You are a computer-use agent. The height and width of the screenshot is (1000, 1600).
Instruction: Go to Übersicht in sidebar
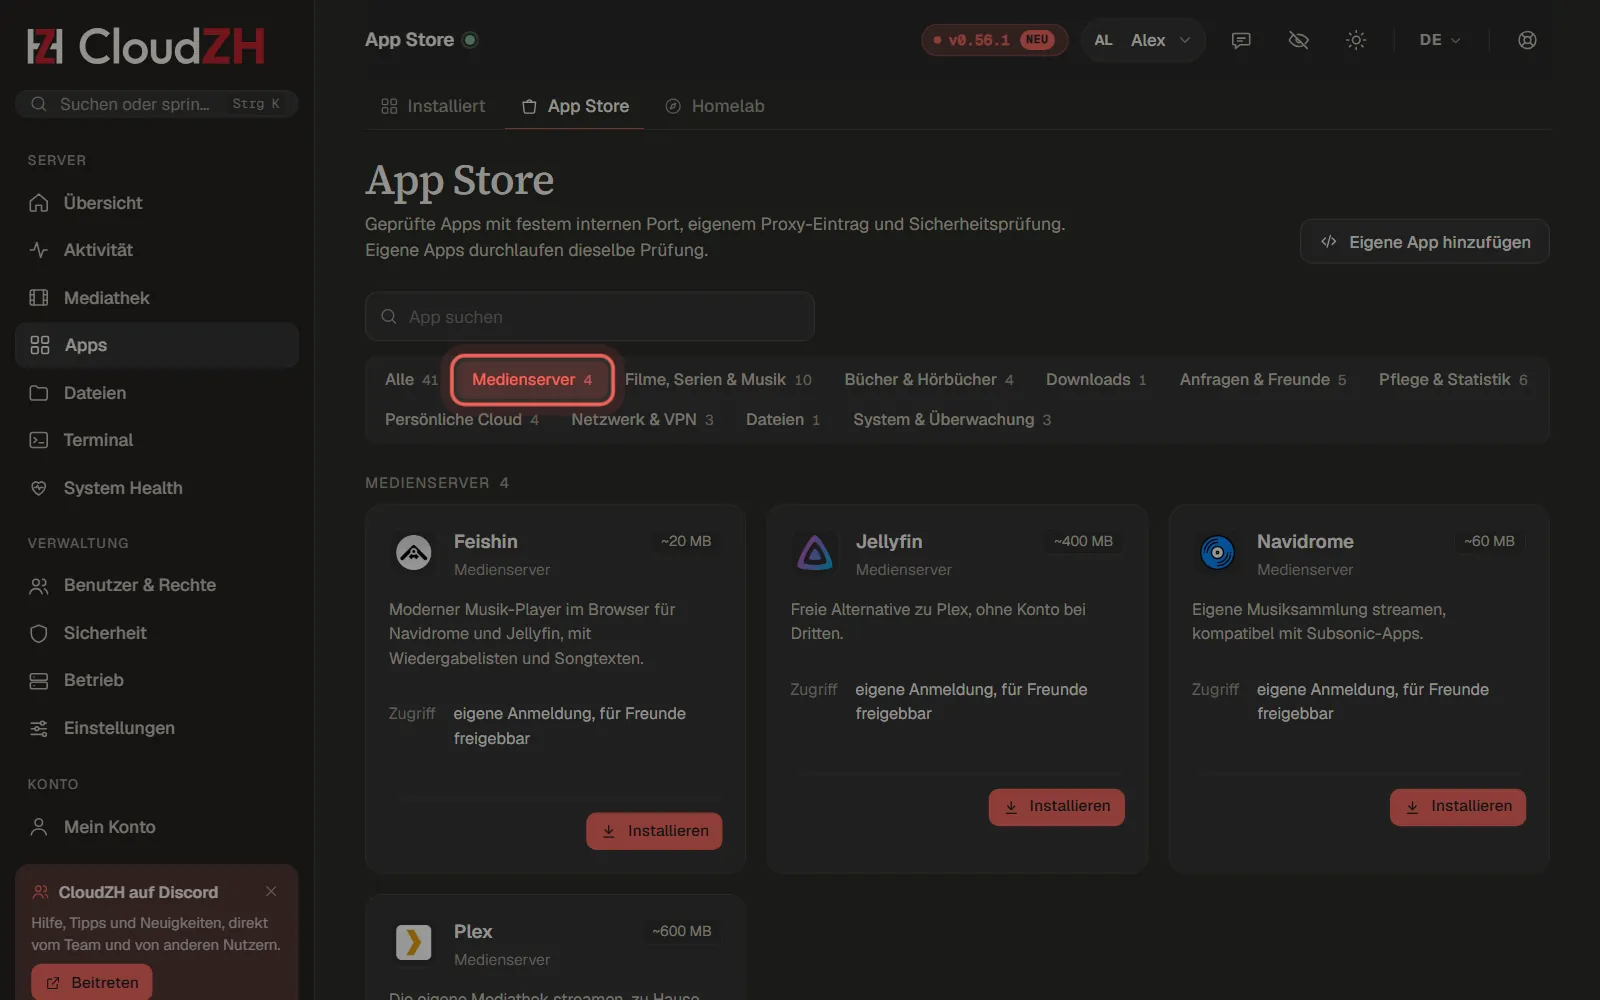click(x=157, y=203)
